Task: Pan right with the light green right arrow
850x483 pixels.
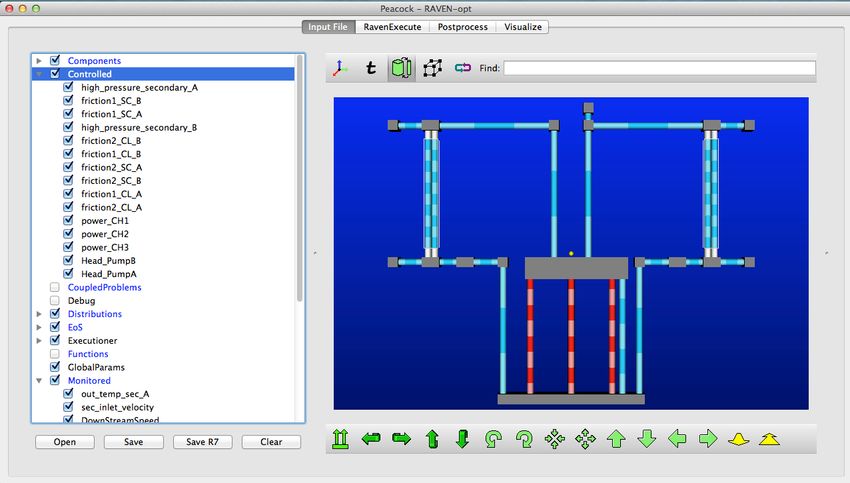Action: 708,439
